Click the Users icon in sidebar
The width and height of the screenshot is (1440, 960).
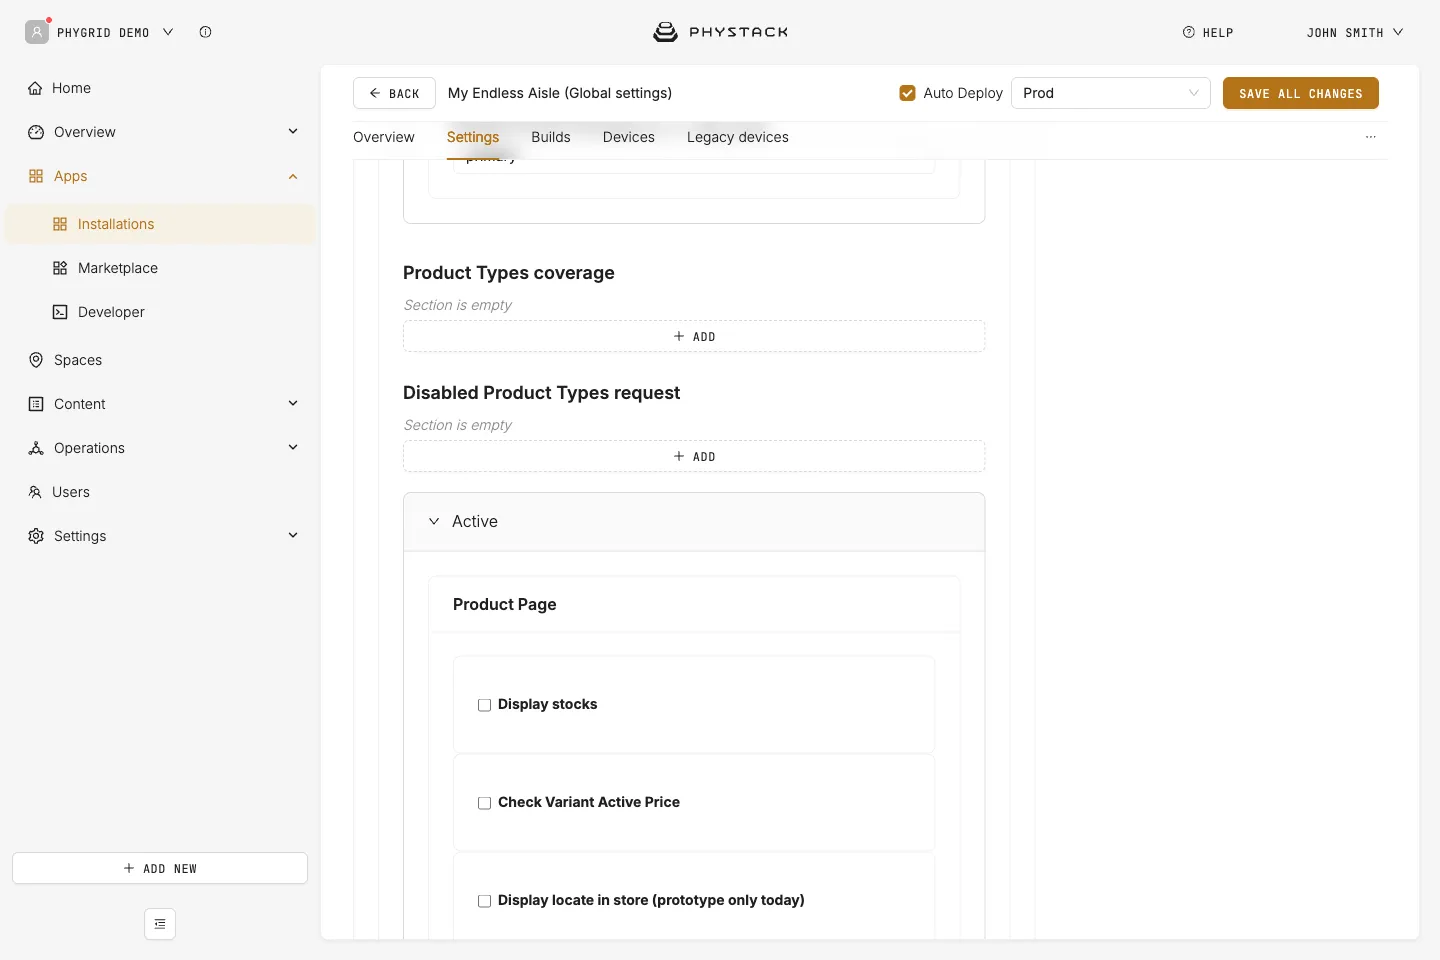tap(35, 492)
